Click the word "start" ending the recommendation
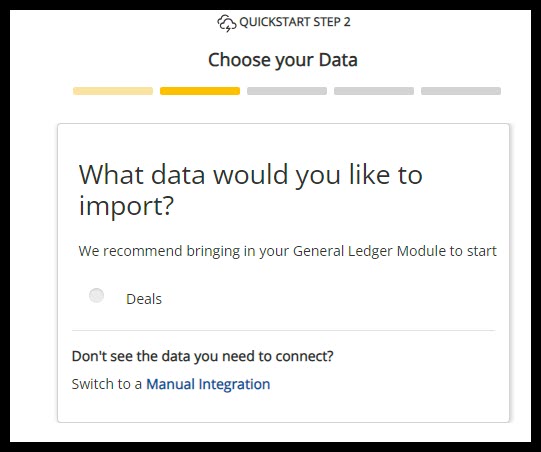 482,251
